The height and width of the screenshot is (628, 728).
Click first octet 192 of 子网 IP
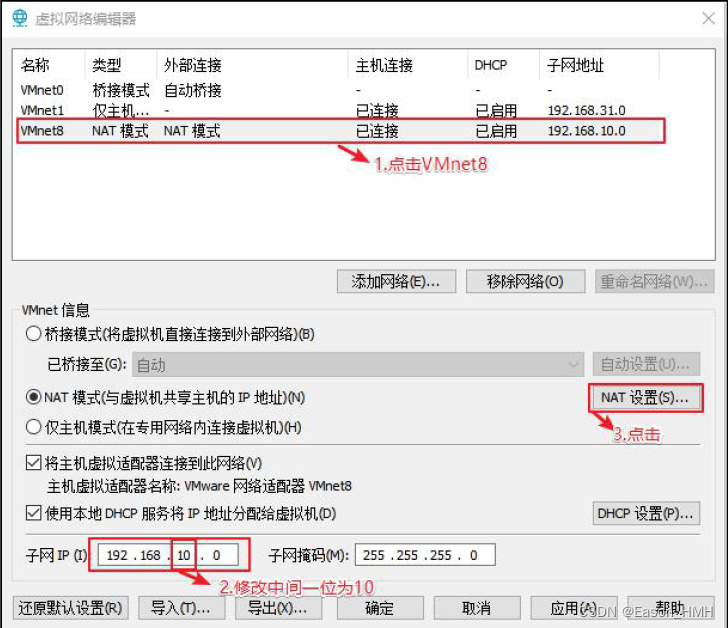click(x=117, y=555)
